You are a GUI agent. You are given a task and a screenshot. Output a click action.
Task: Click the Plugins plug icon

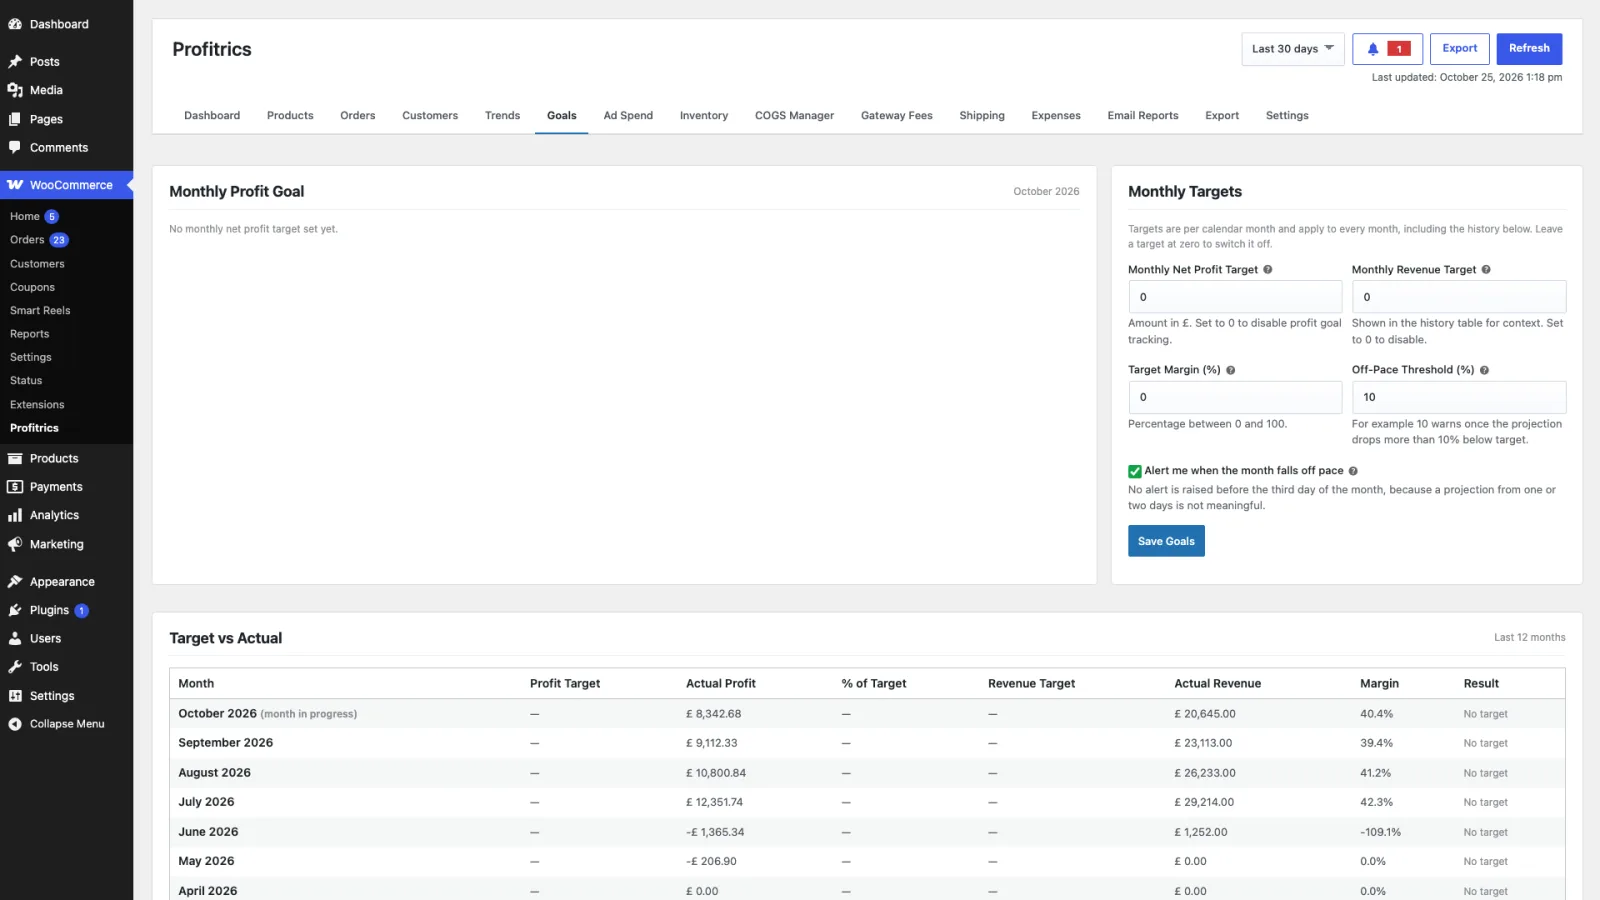pos(15,610)
